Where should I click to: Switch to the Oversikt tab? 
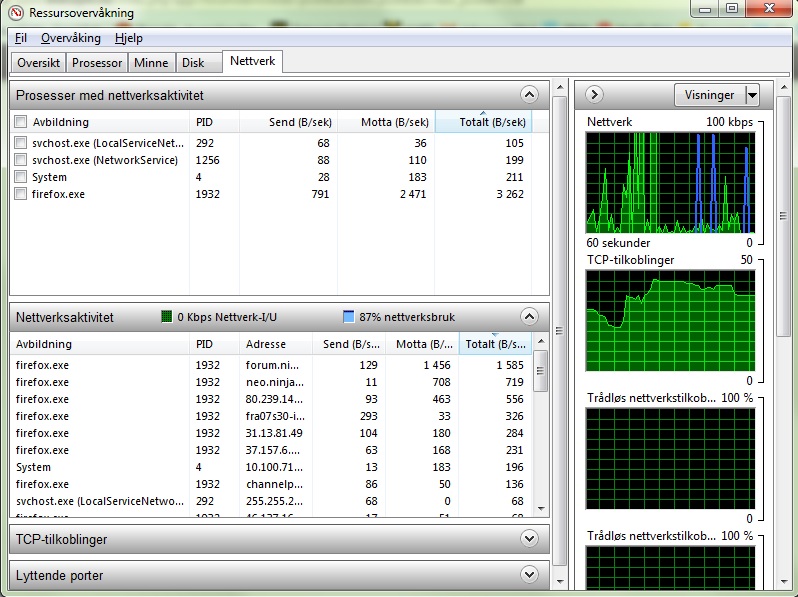pos(38,63)
